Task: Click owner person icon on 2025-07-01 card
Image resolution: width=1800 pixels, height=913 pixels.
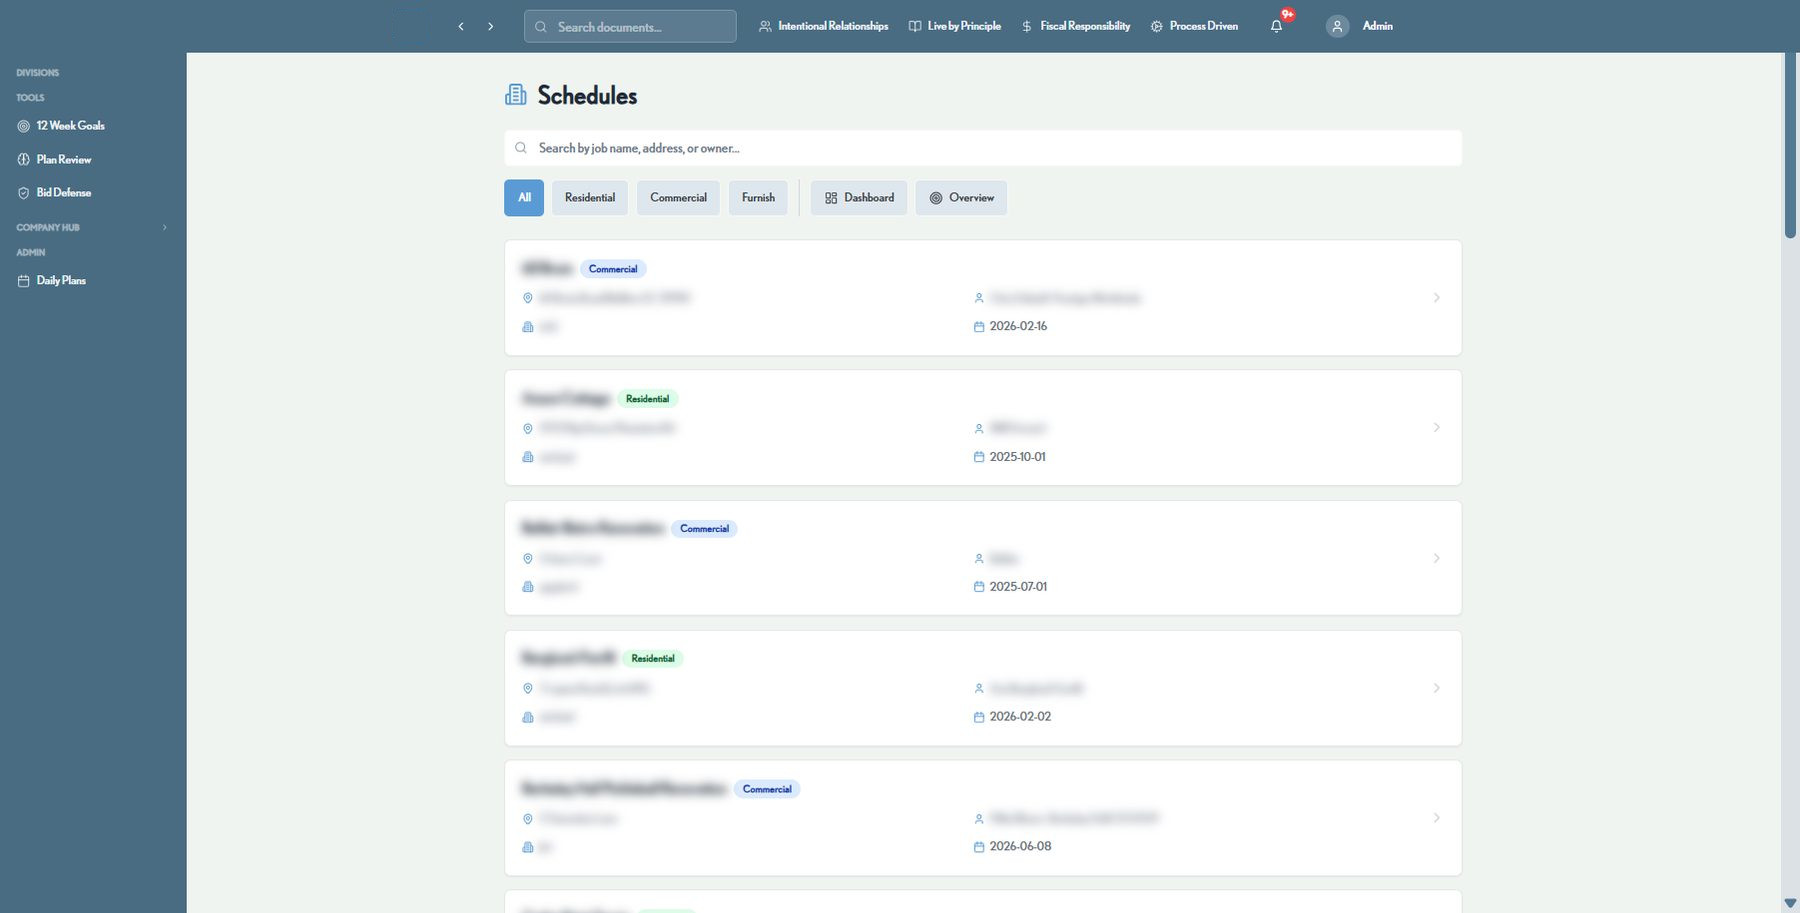Action: click(979, 558)
